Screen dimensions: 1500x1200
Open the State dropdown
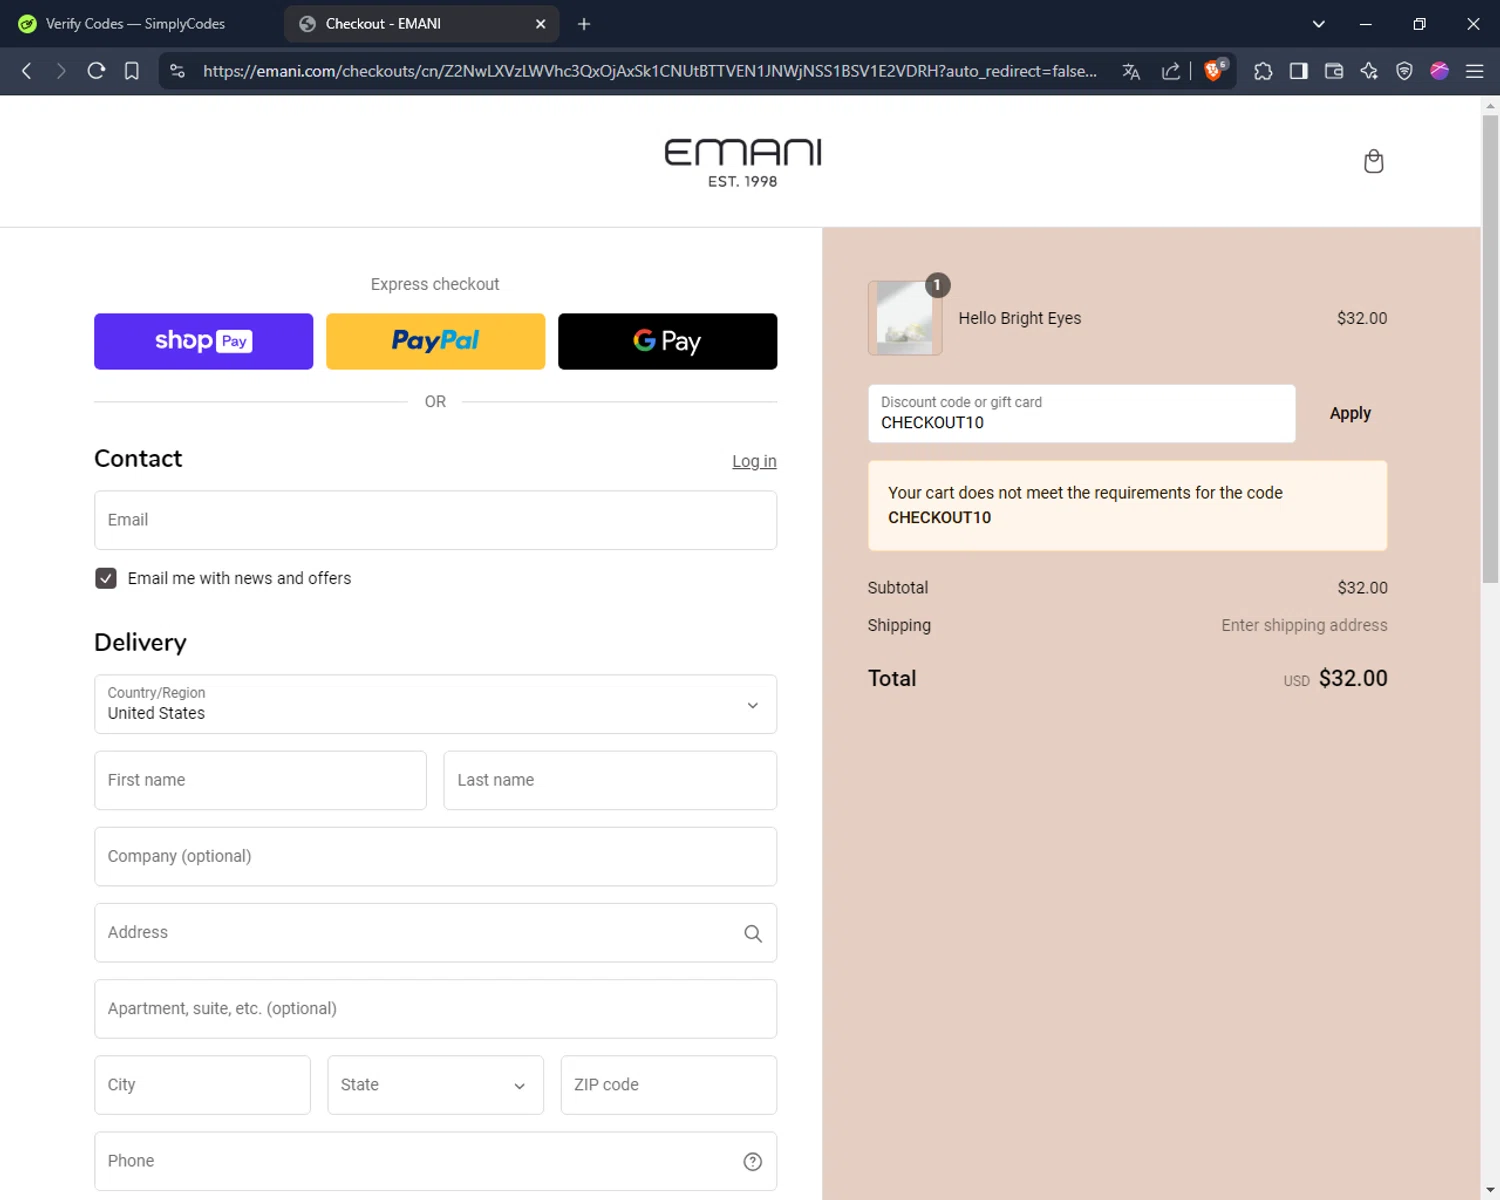(x=435, y=1085)
